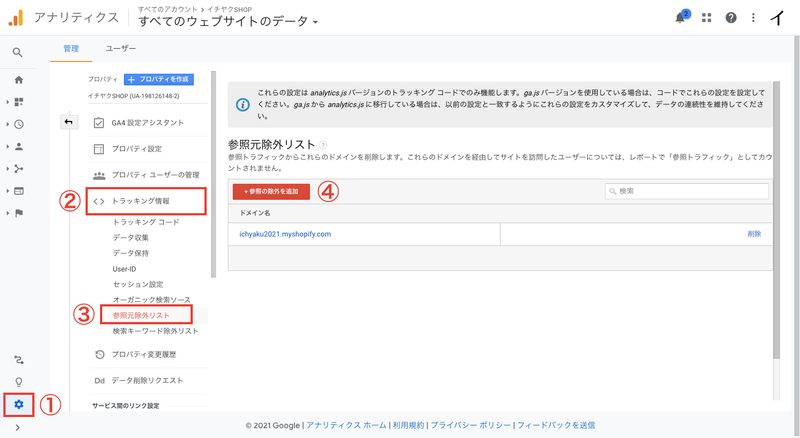The image size is (800, 438).
Task: Open Discover lightbulb icon
Action: tap(19, 382)
